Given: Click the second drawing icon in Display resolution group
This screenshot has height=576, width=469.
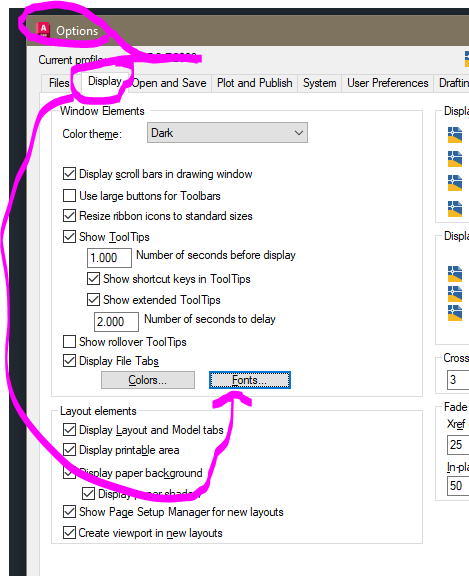Looking at the screenshot, I should 455,159.
